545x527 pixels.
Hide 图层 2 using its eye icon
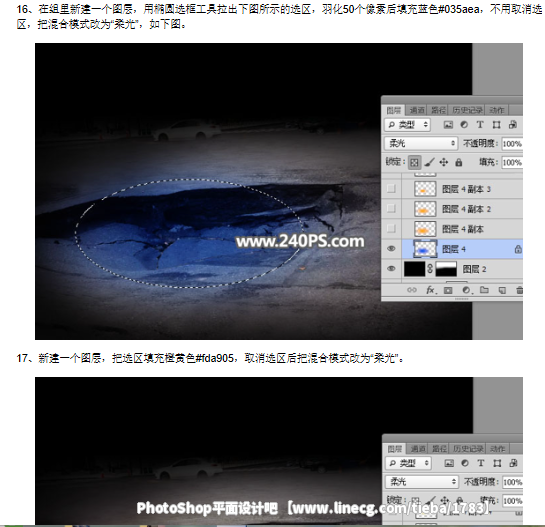(x=391, y=268)
